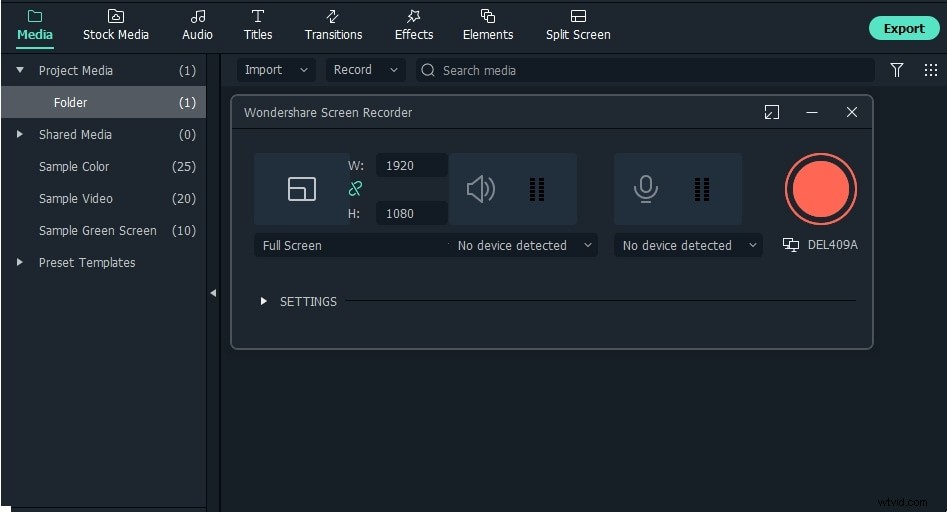Open the Audio tab
Screen dimensions: 947x512
pos(197,25)
